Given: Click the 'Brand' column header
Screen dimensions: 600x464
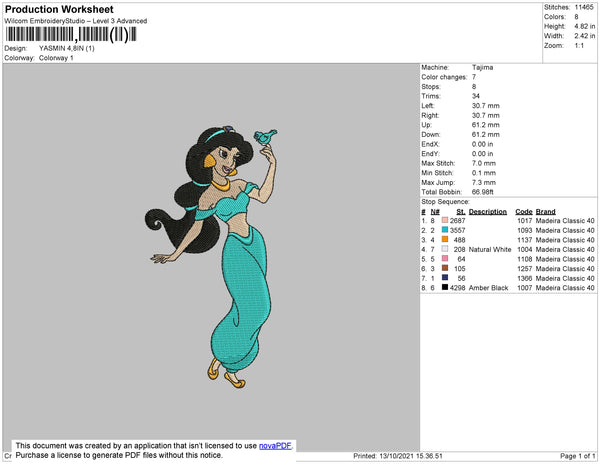Looking at the screenshot, I should tap(545, 212).
